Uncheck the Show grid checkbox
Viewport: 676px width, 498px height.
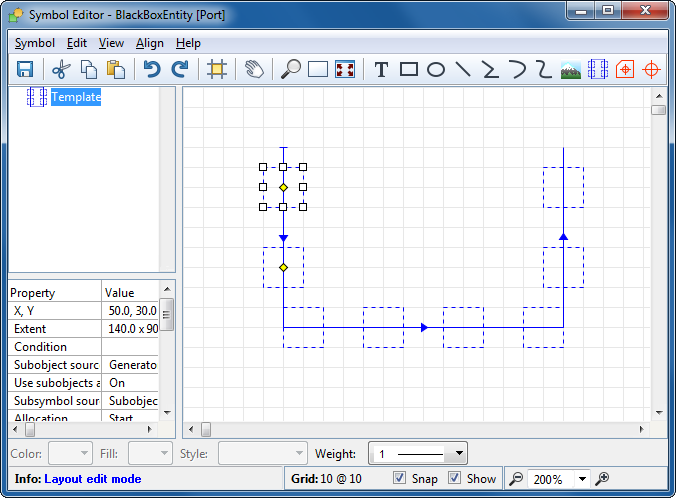click(x=455, y=479)
